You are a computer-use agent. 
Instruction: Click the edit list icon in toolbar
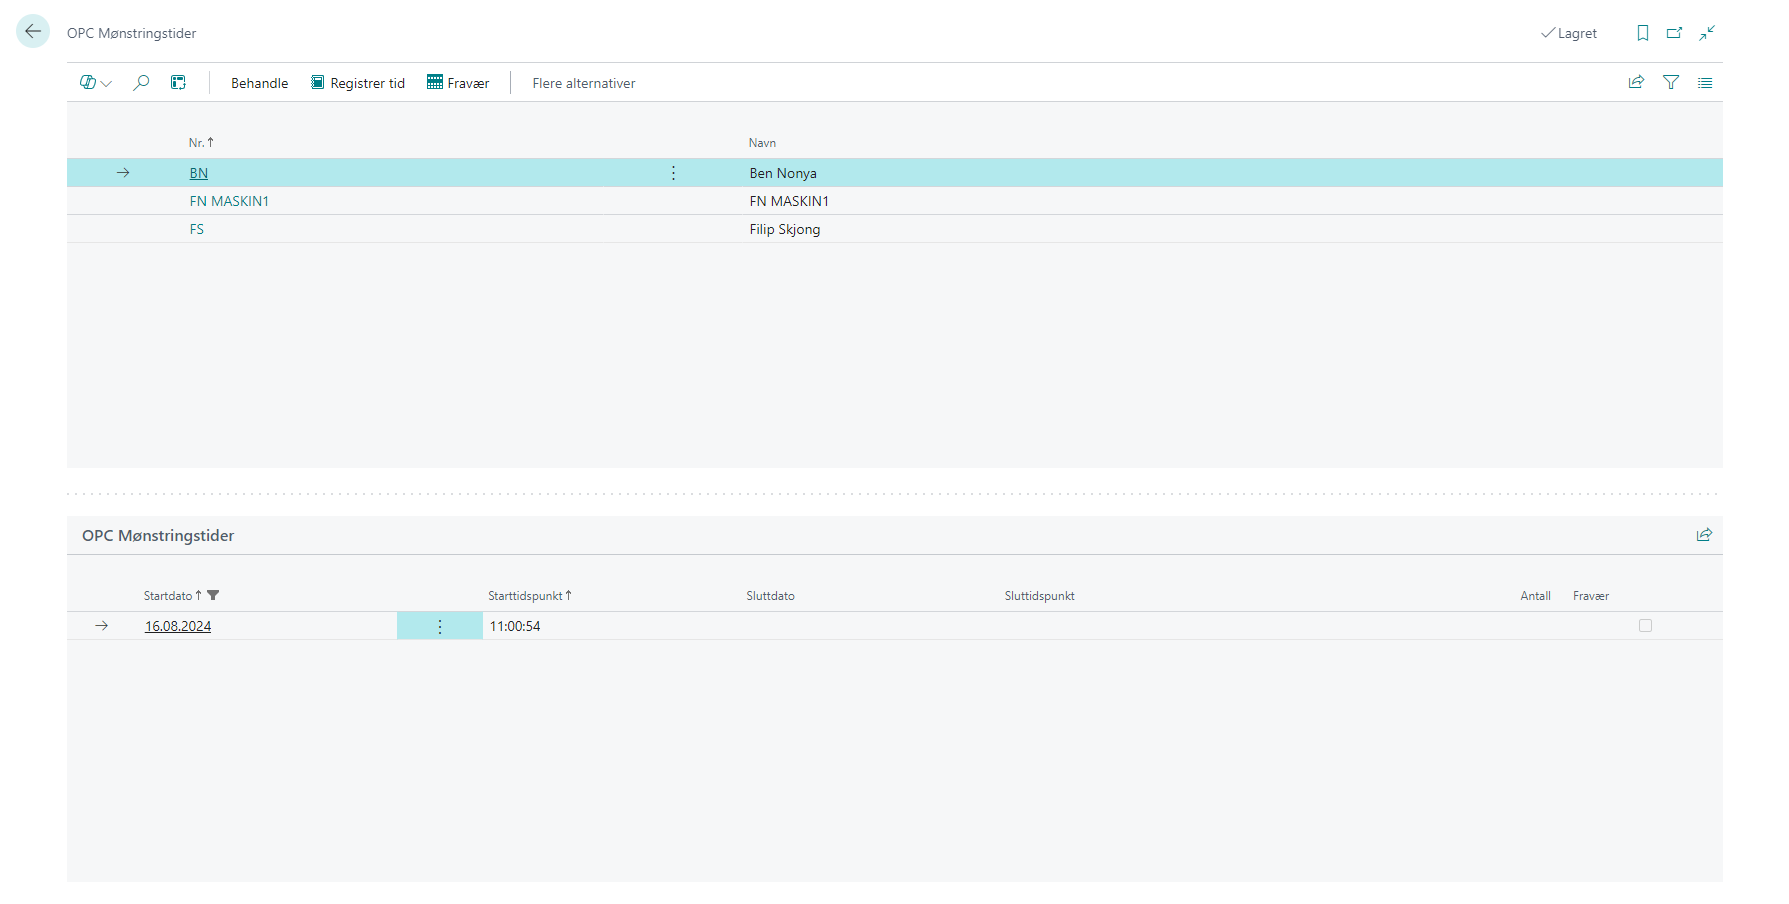click(178, 83)
